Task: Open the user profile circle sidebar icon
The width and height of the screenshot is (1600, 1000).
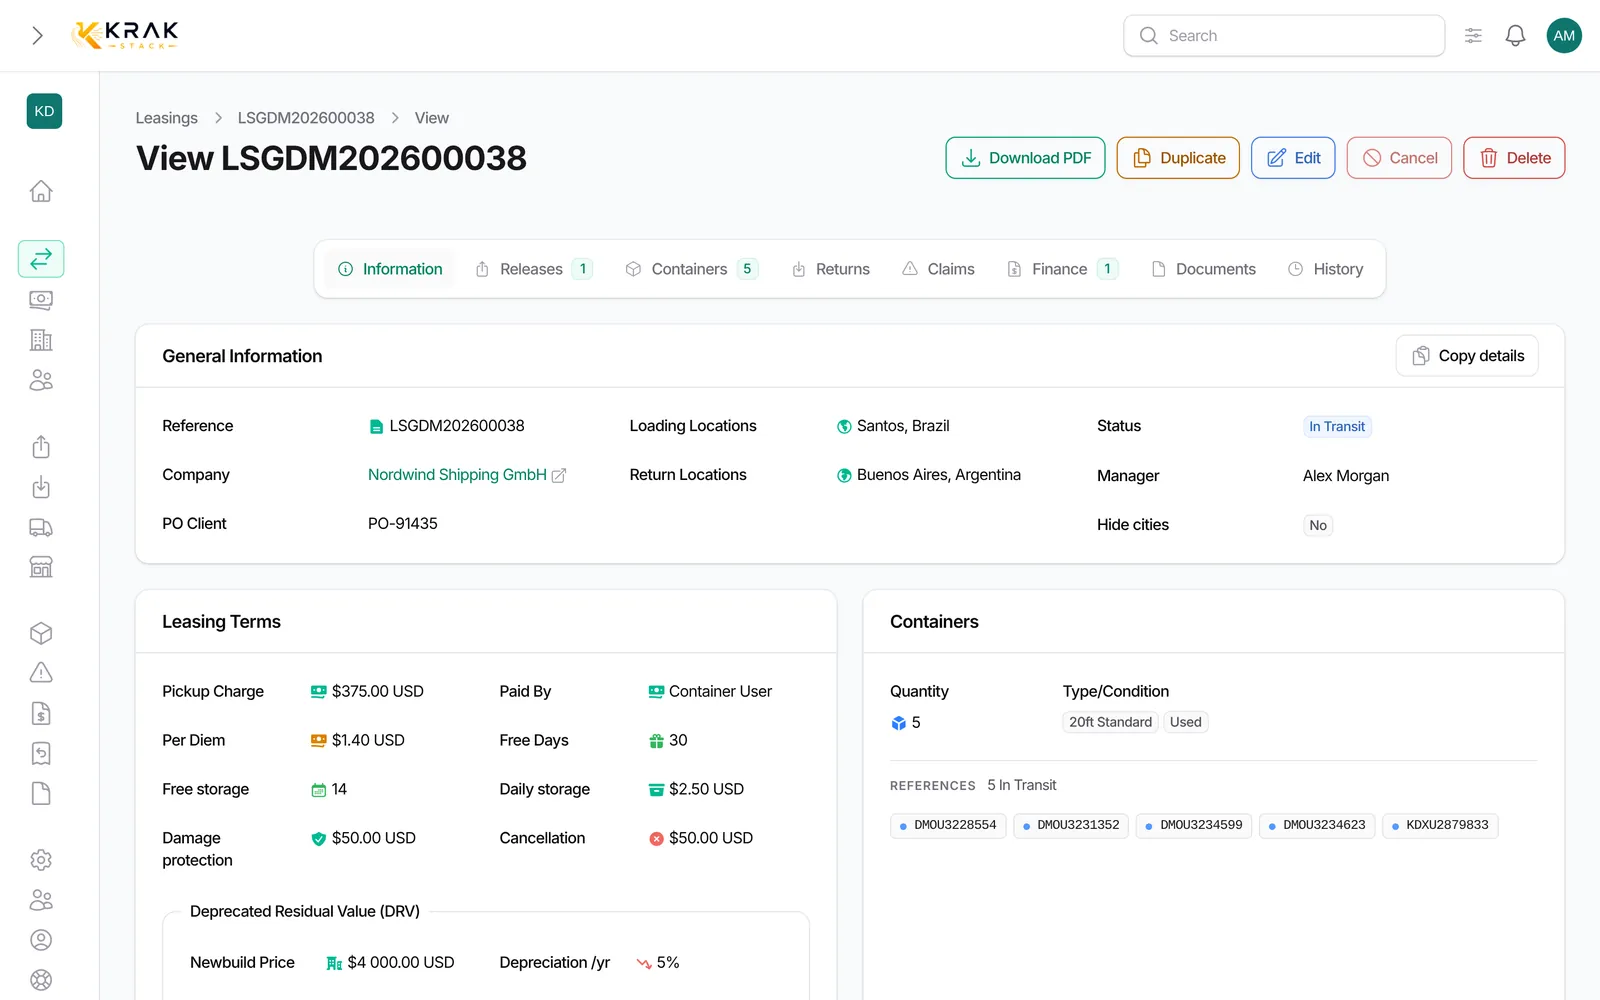Action: [41, 940]
